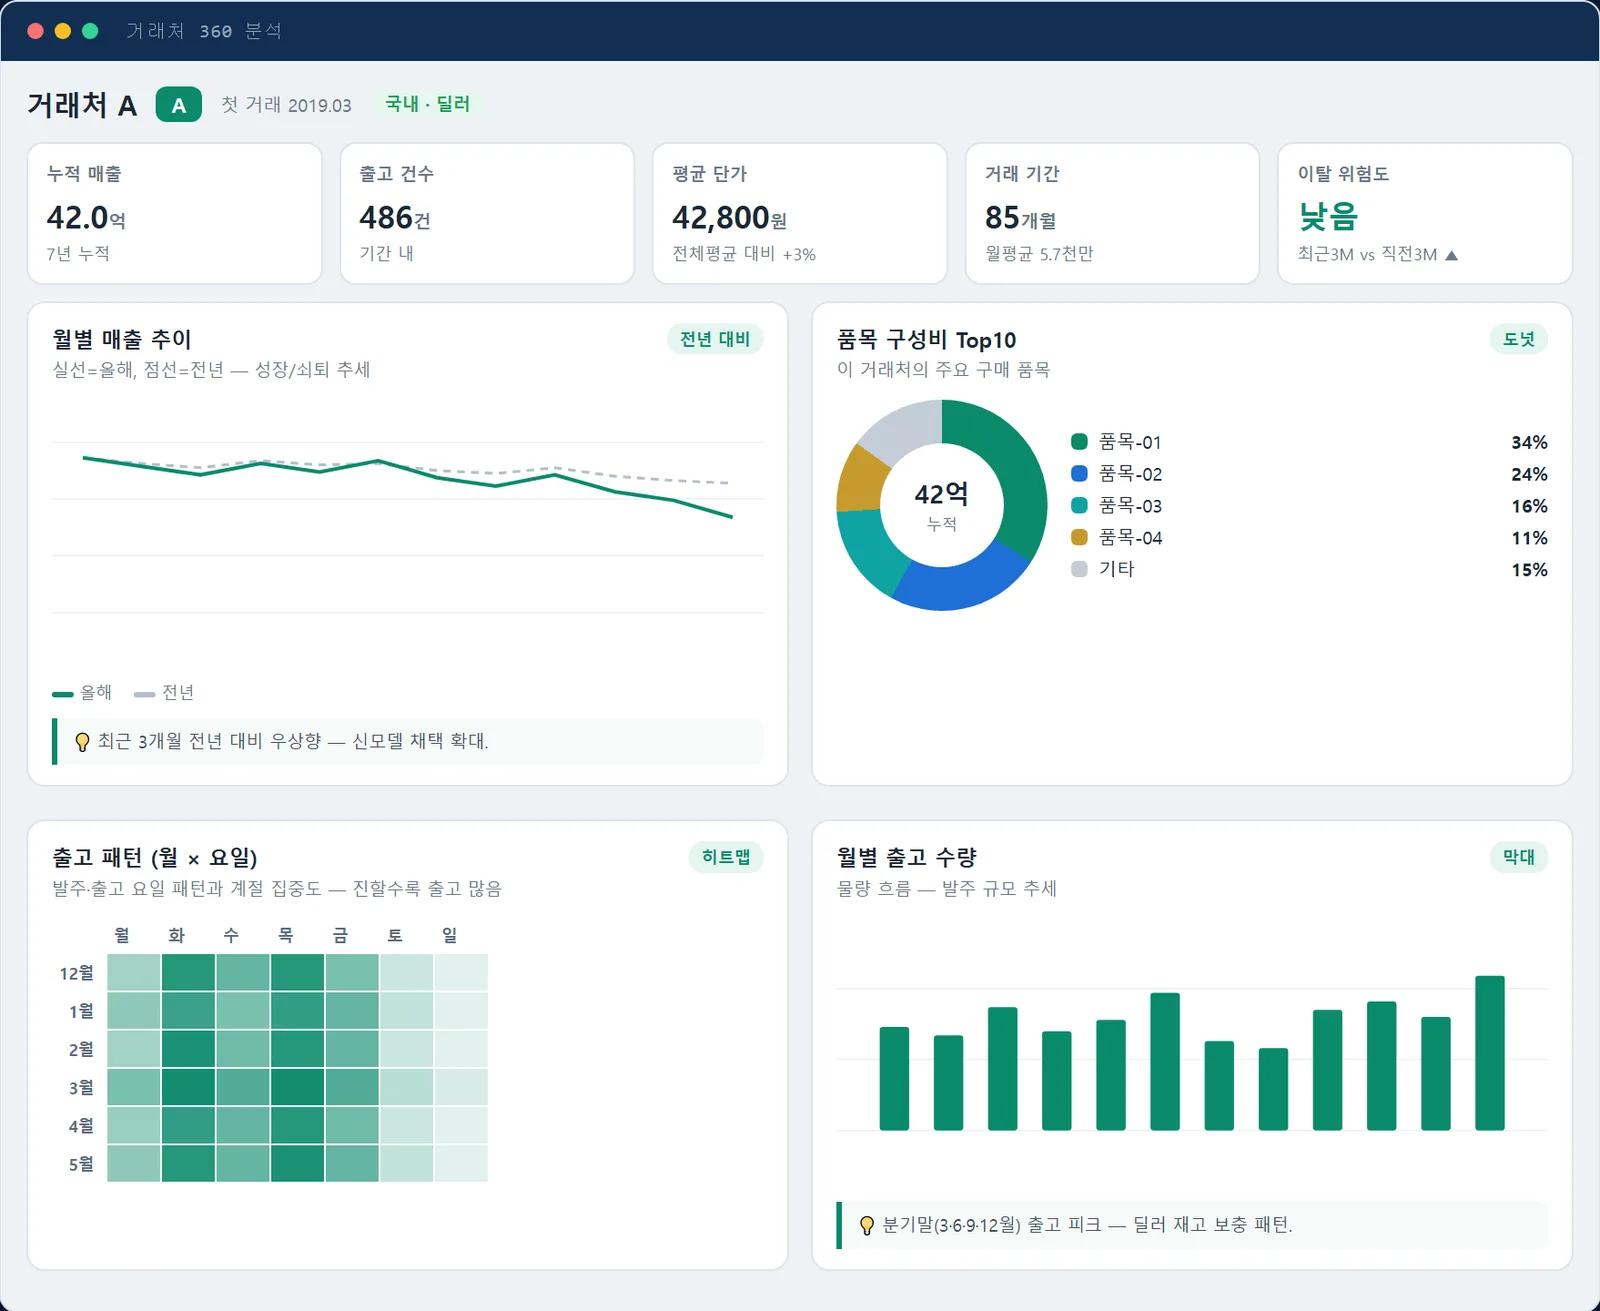
Task: Click the 히트맵 tag on shipment pattern
Action: 726,858
